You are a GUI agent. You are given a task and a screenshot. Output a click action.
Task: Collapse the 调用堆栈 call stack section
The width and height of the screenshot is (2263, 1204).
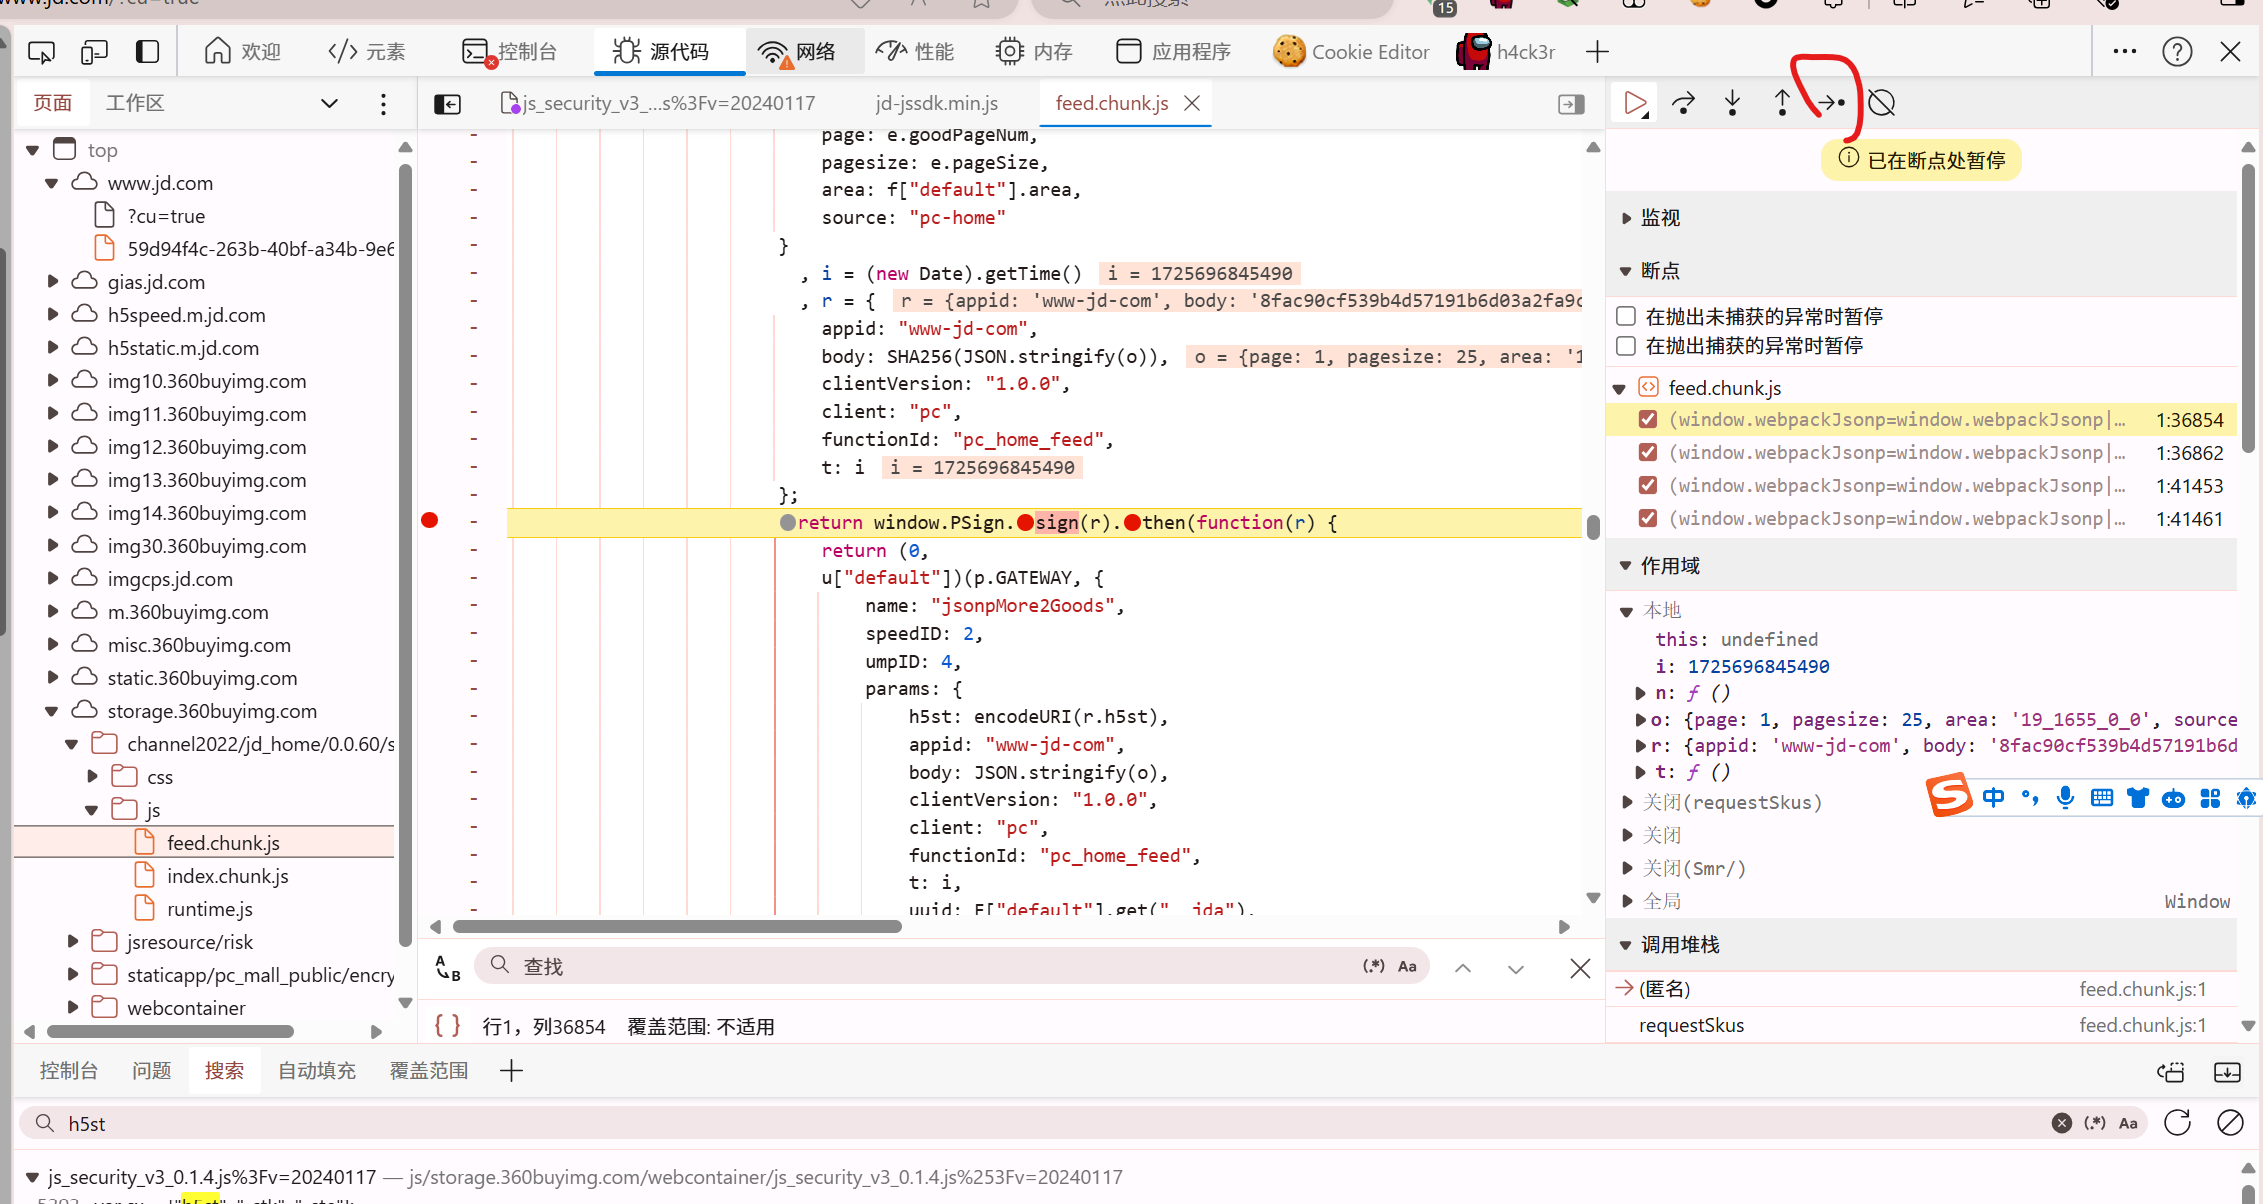1626,945
